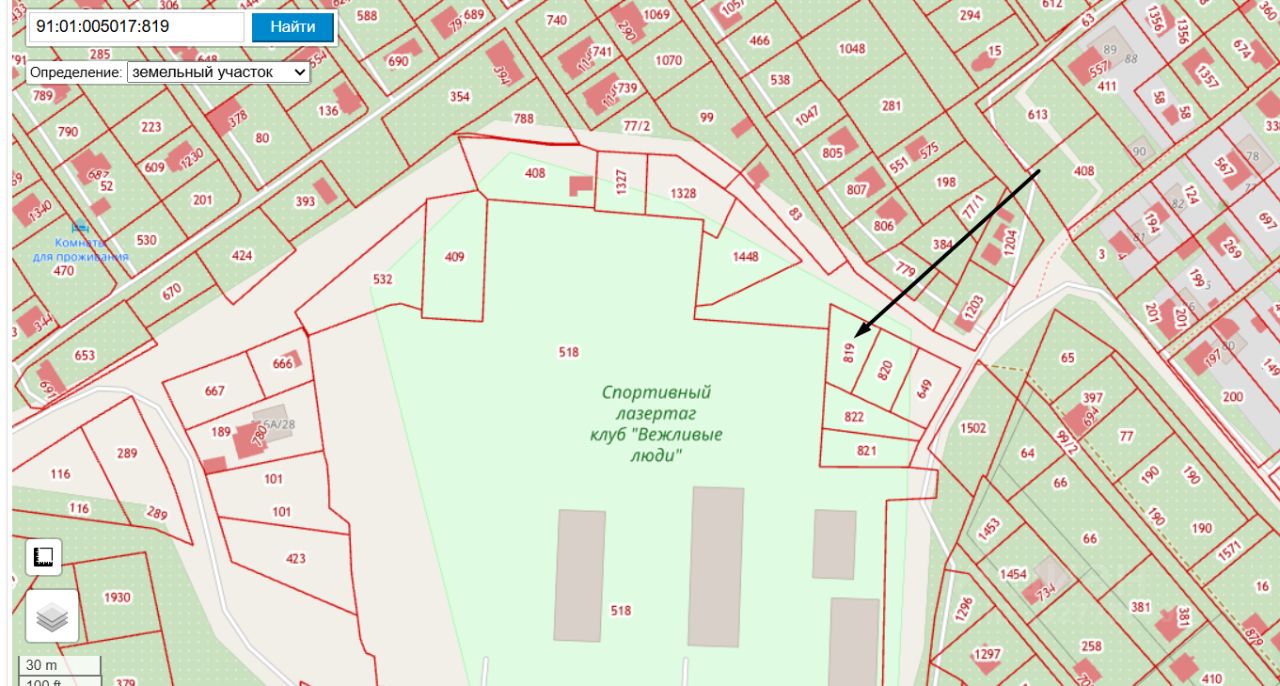Click the measurement ruler tool icon

click(43, 556)
